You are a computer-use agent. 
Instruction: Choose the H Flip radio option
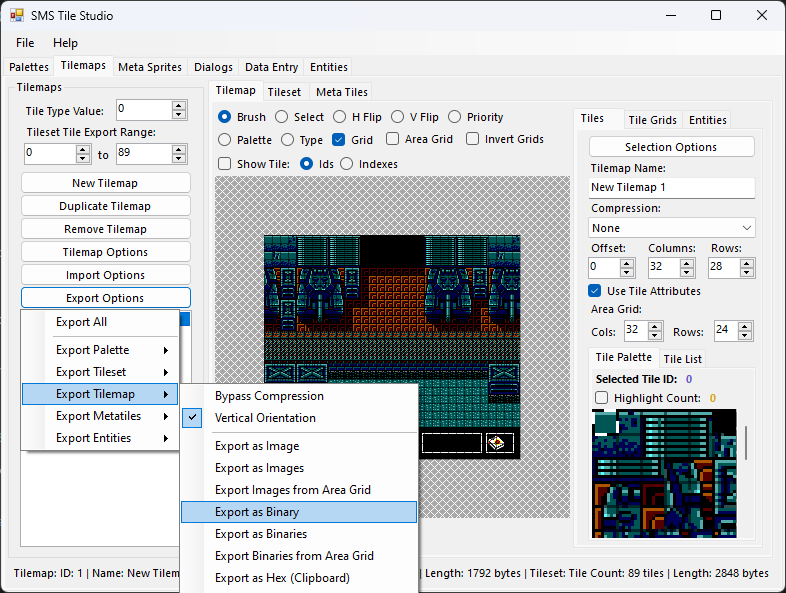coord(339,117)
